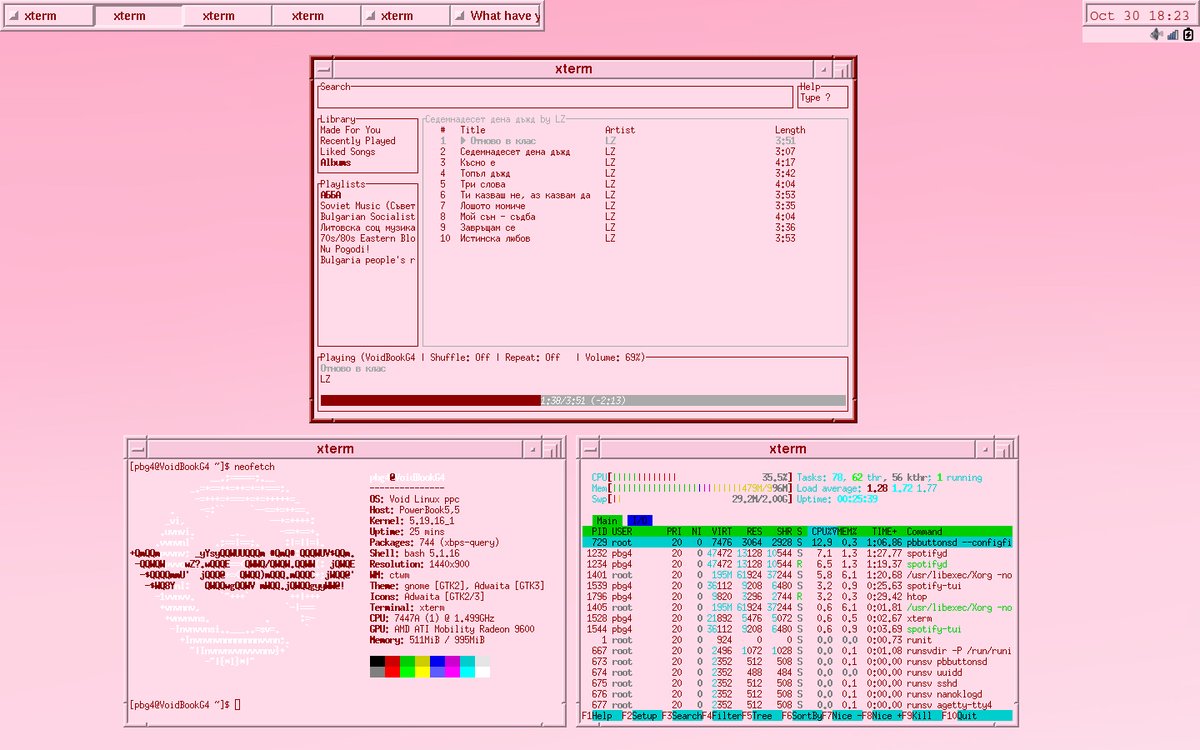Click the PID column header in htop
This screenshot has width=1200, height=750.
point(599,532)
